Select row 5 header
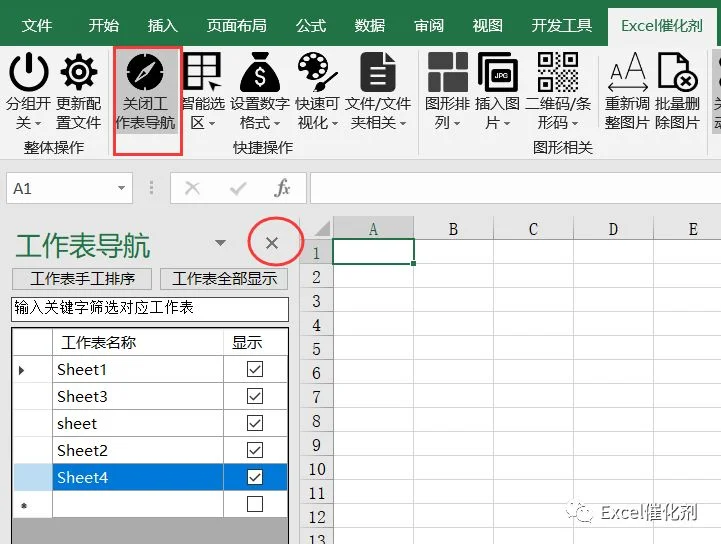Screen dimensions: 721x544 click(x=316, y=349)
